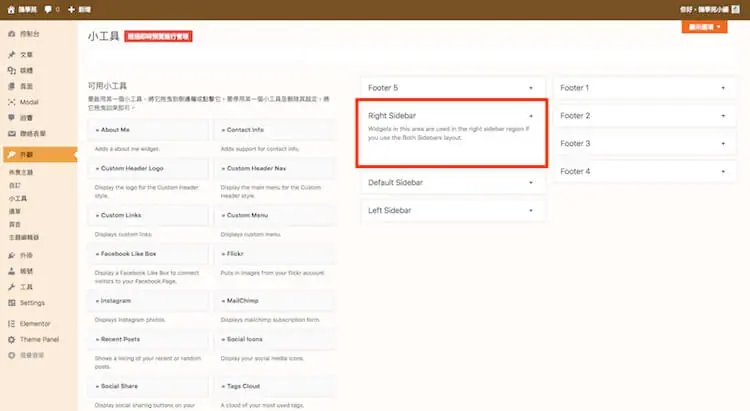Click the Default Sidebar area title
750x411 pixels.
[x=395, y=183]
